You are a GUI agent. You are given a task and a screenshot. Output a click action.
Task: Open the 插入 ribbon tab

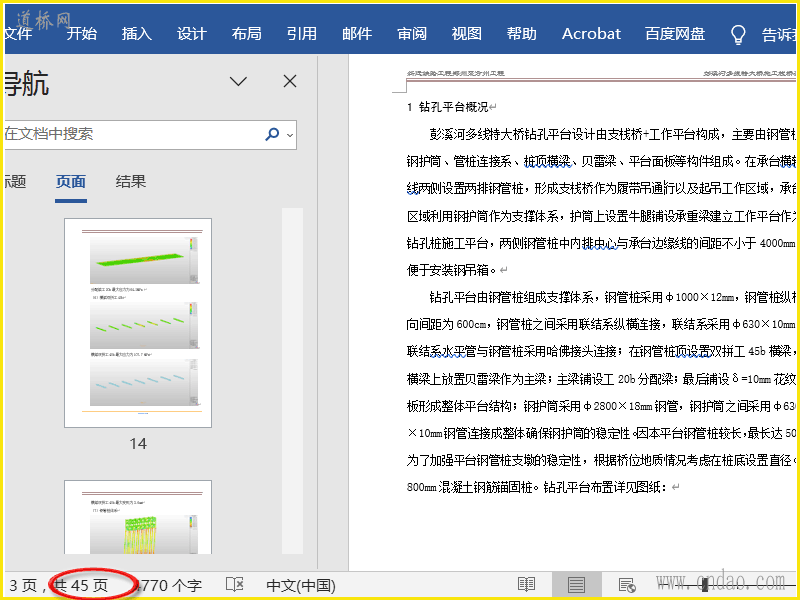click(137, 34)
